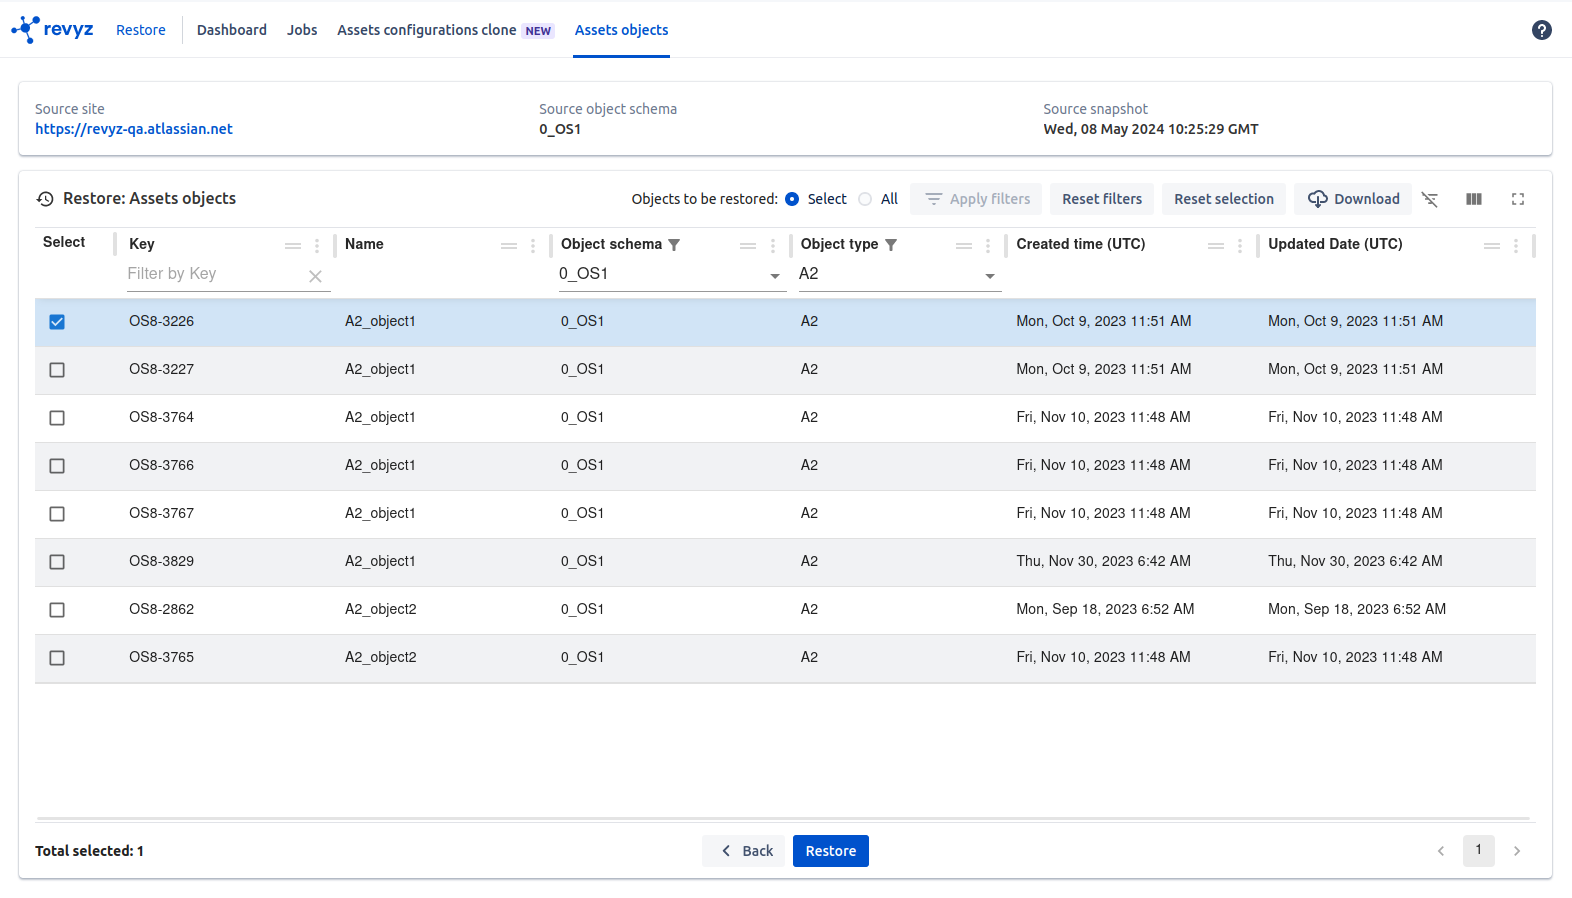The width and height of the screenshot is (1572, 898).
Task: Uncheck the OS8-3226 row checkbox
Action: click(57, 322)
